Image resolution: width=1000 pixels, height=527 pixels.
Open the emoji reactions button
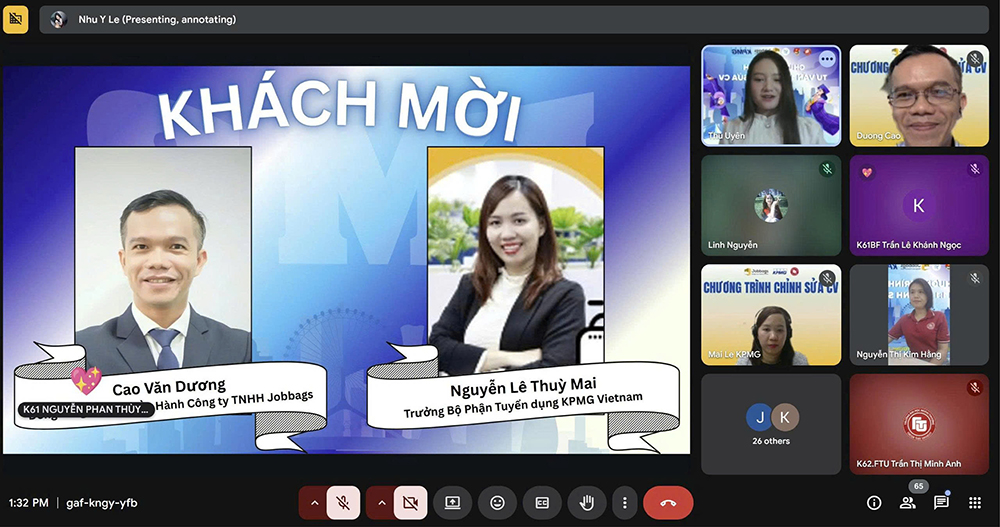(x=497, y=503)
